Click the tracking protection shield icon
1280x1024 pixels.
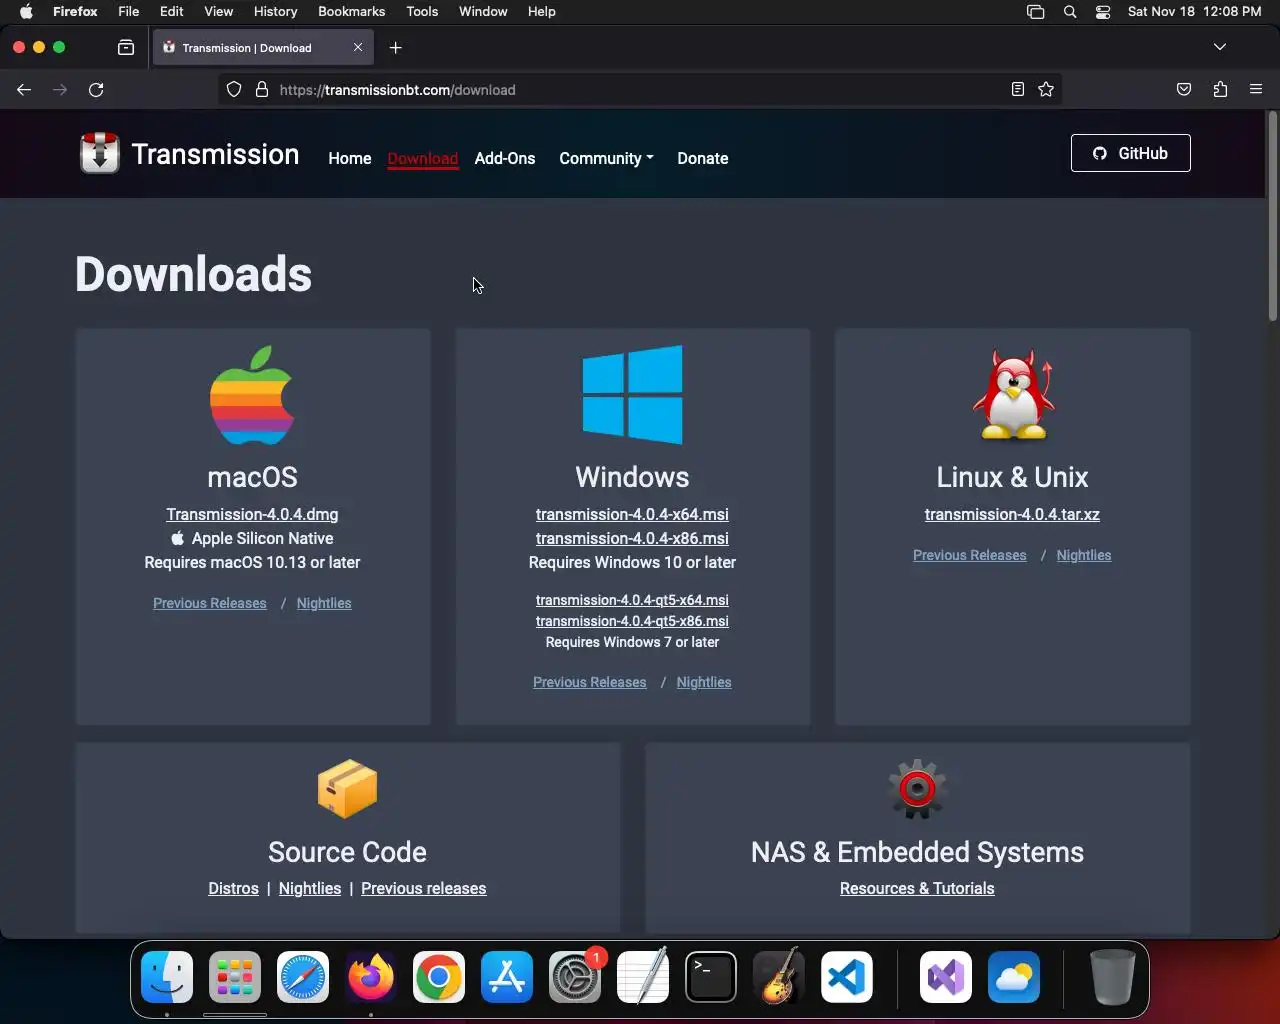pyautogui.click(x=234, y=89)
